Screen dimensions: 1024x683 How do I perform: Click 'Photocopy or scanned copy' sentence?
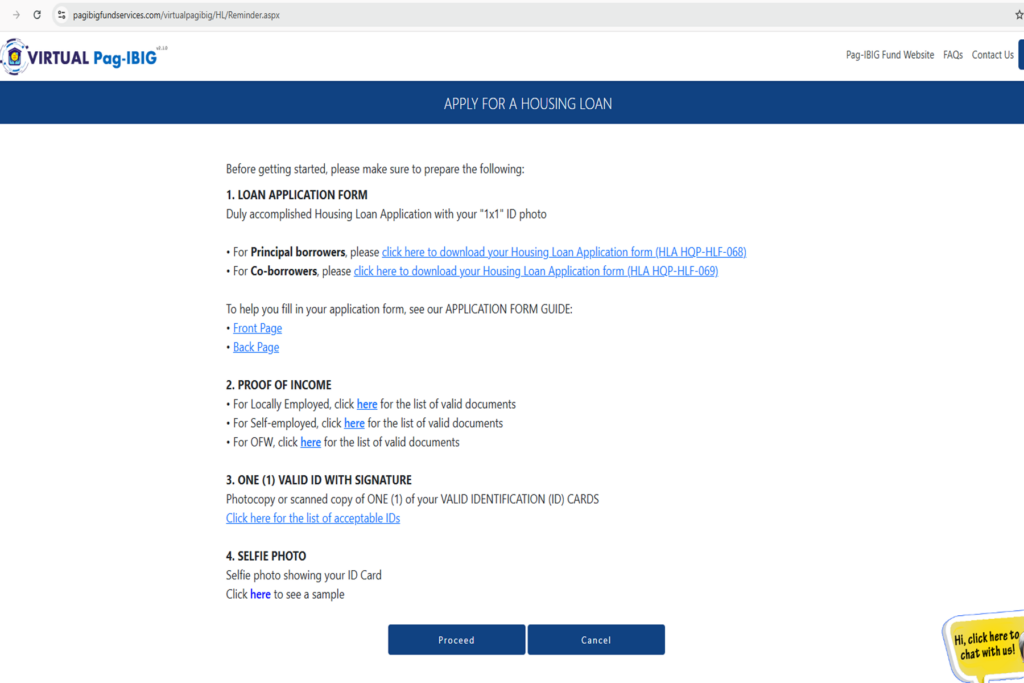click(412, 499)
